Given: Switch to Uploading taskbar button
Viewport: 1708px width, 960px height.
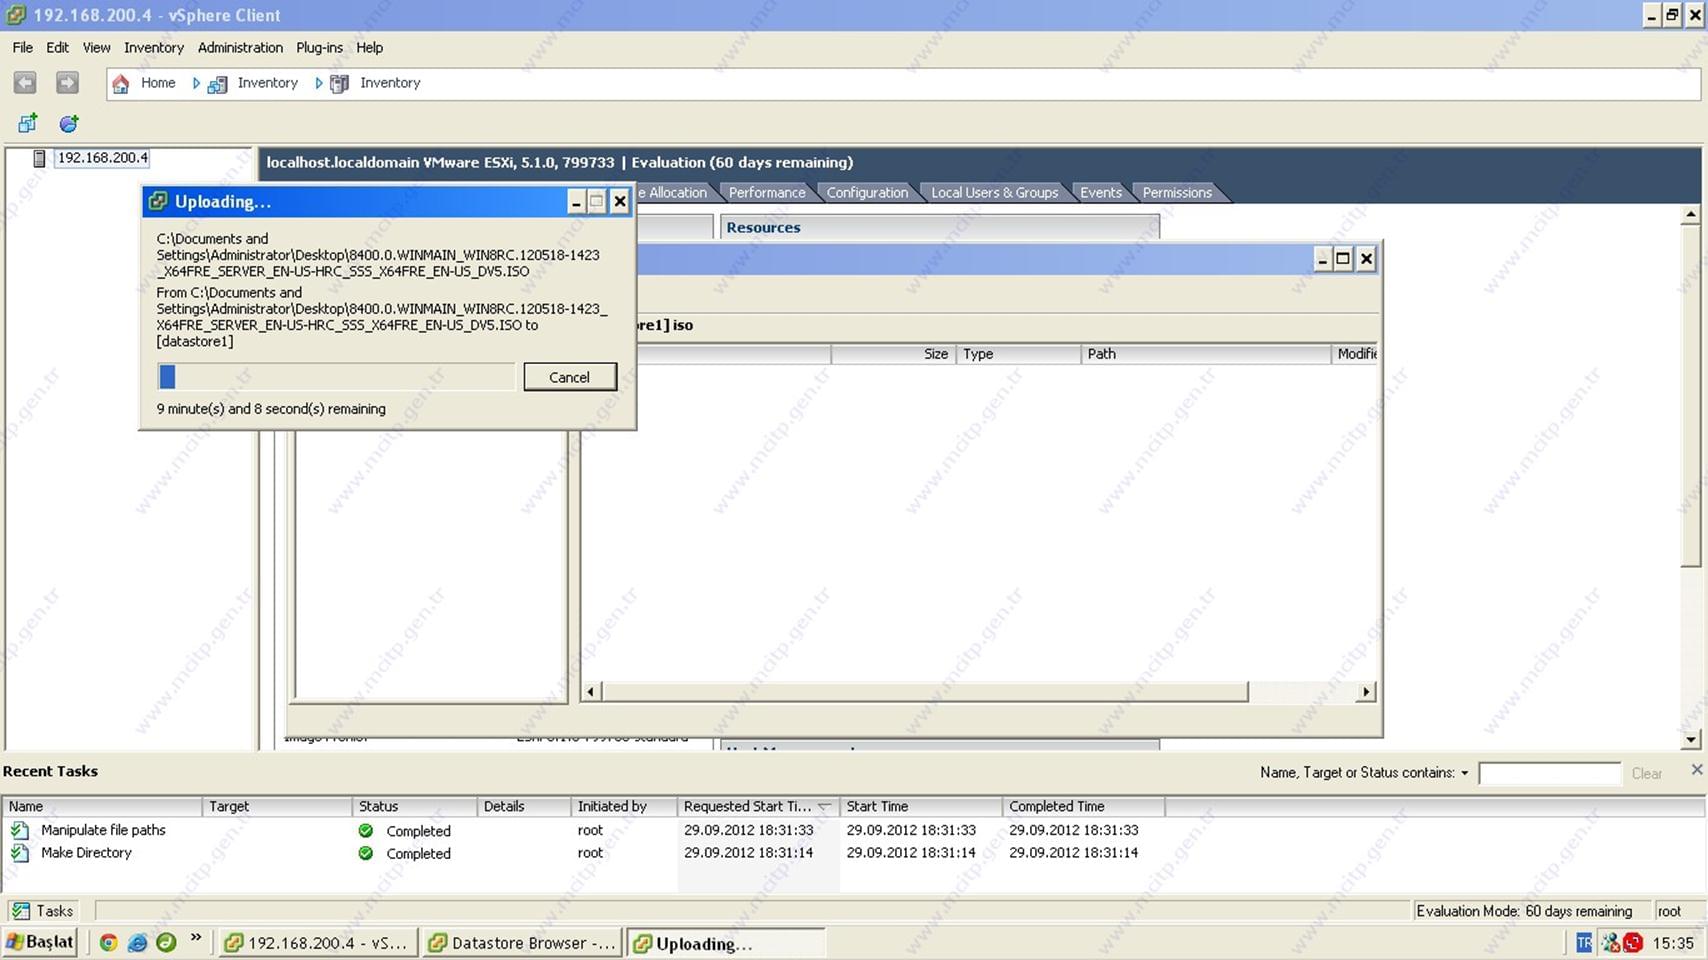Looking at the screenshot, I should 726,943.
